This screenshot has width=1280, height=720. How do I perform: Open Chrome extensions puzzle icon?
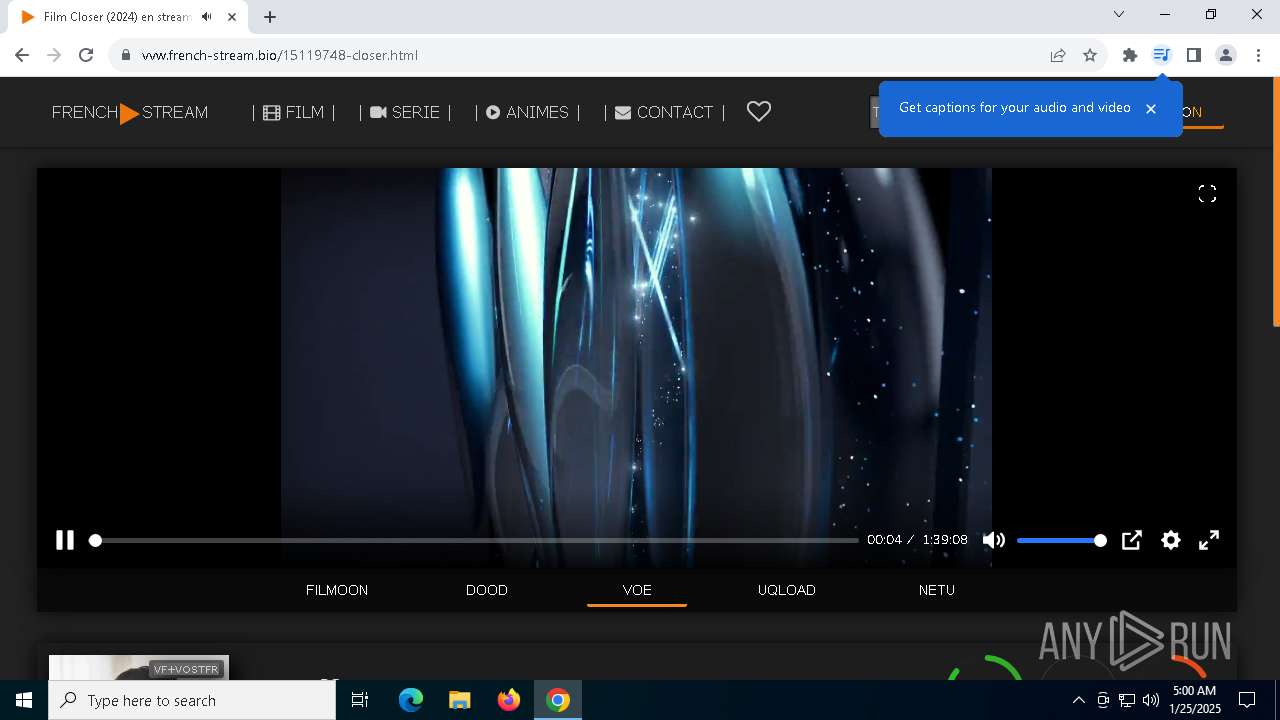(x=1130, y=55)
